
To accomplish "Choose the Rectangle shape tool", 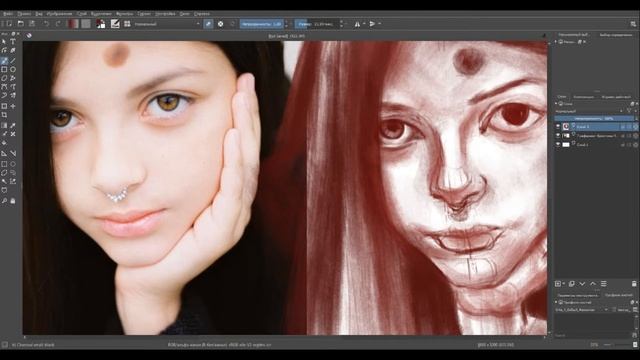I will click(x=4, y=69).
